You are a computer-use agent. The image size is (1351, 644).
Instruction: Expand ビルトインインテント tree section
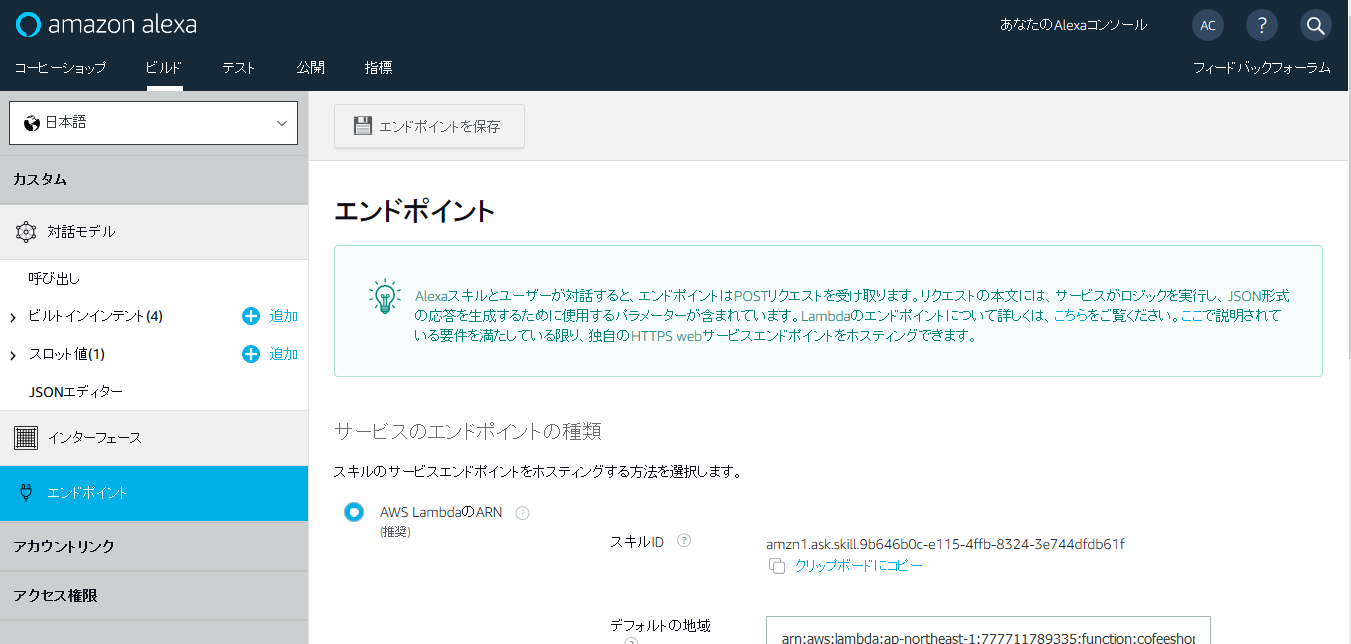(13, 317)
